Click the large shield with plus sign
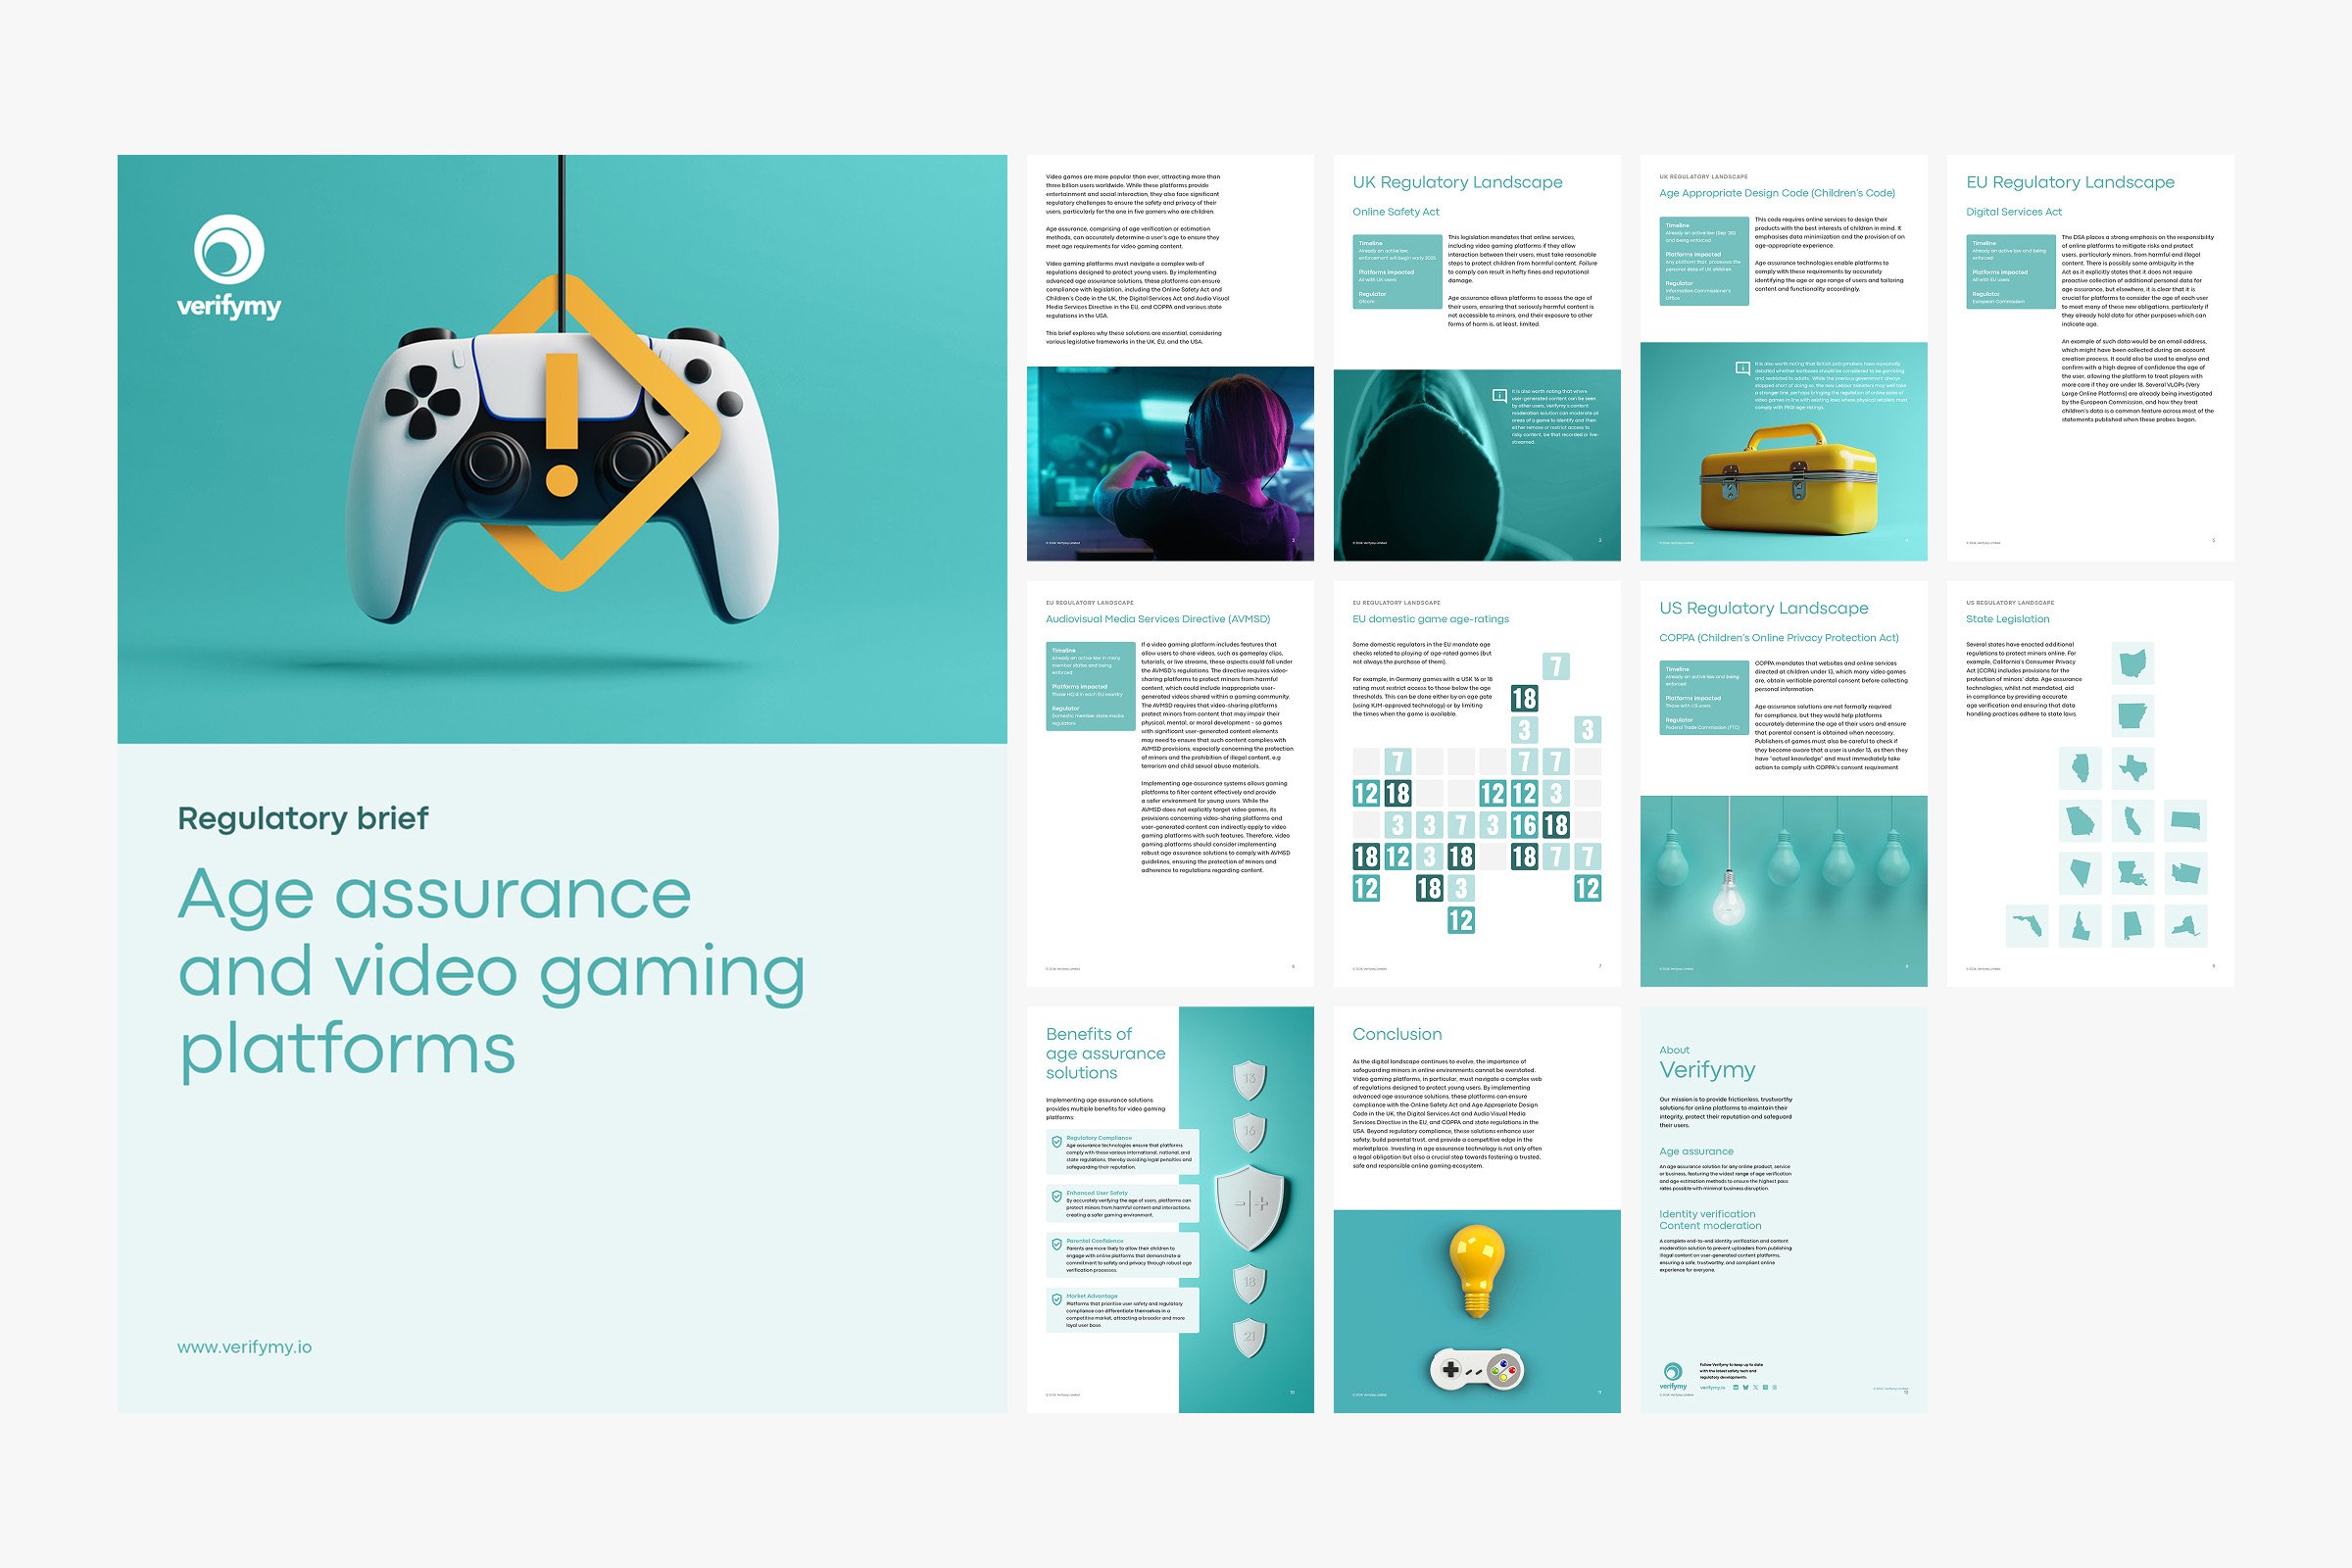The width and height of the screenshot is (2352, 1568). point(1250,1206)
